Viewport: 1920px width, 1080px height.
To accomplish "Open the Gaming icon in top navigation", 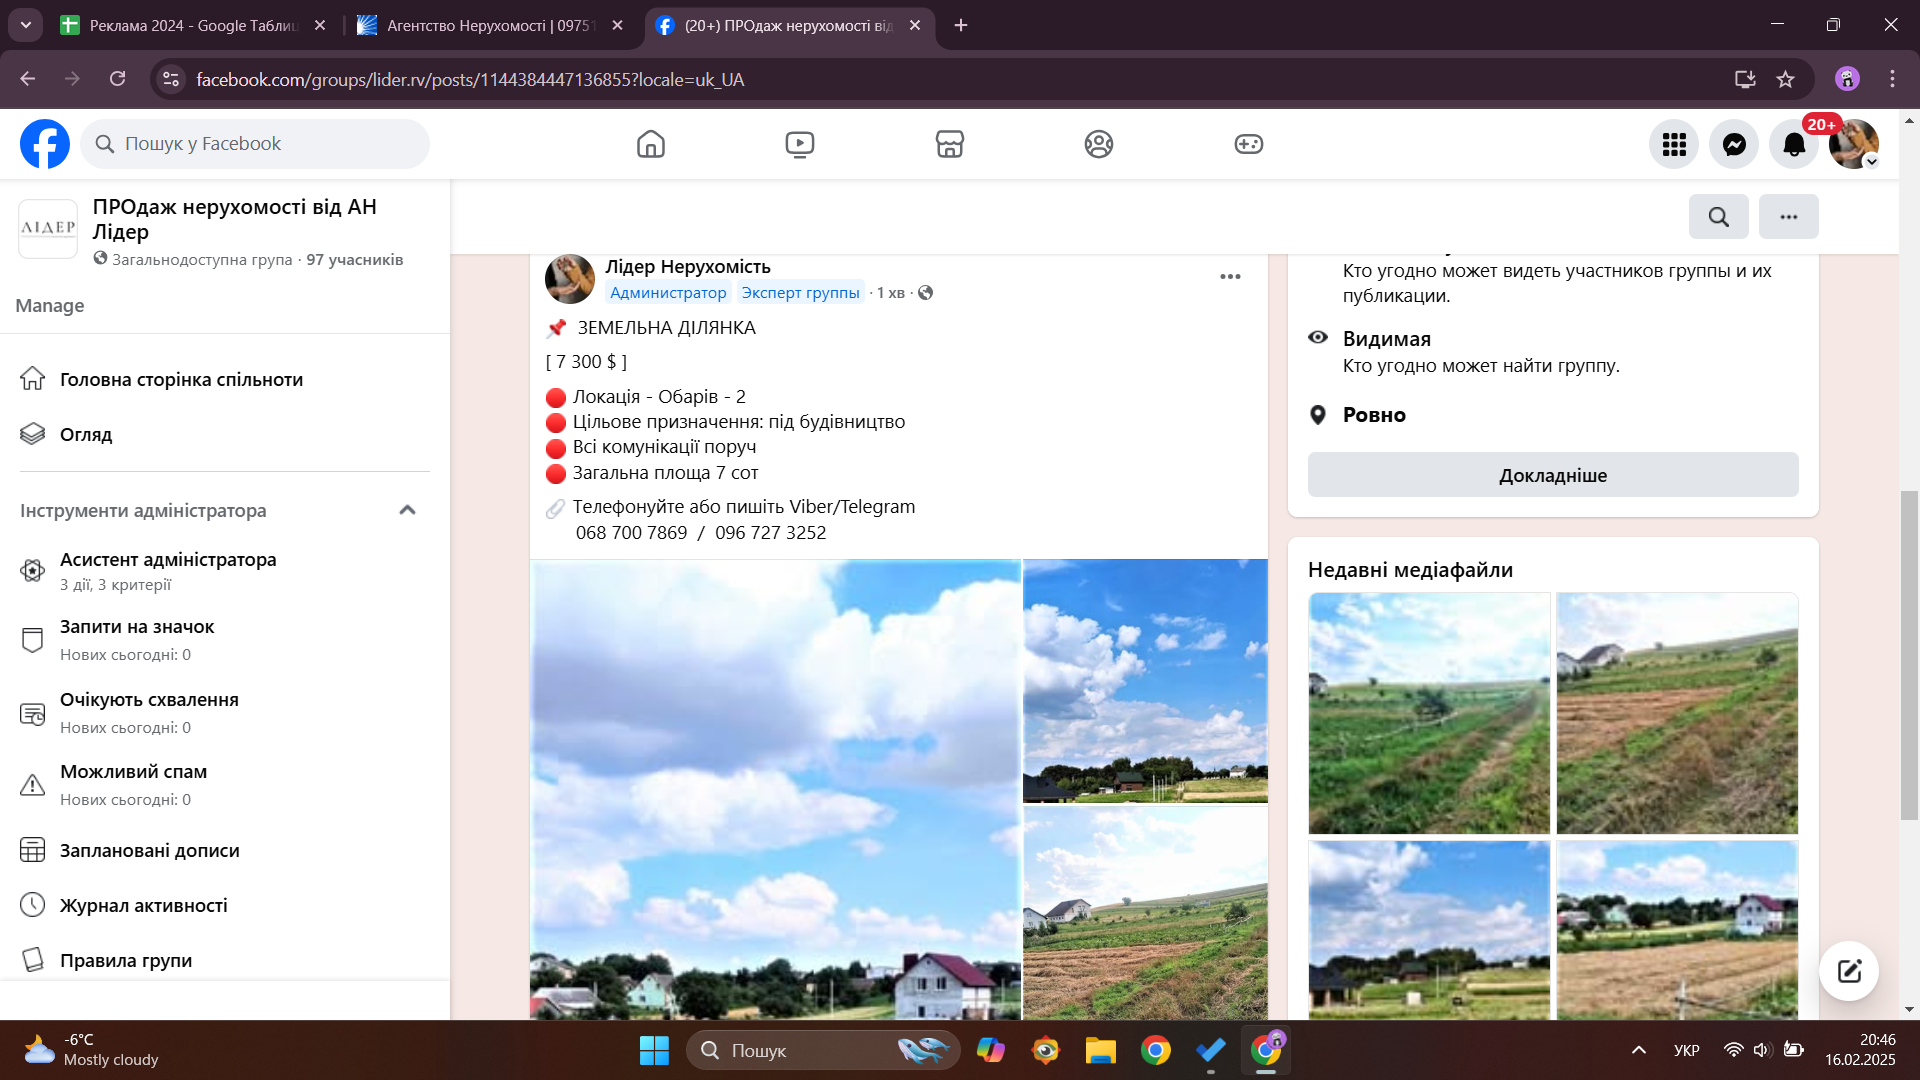I will [x=1248, y=144].
